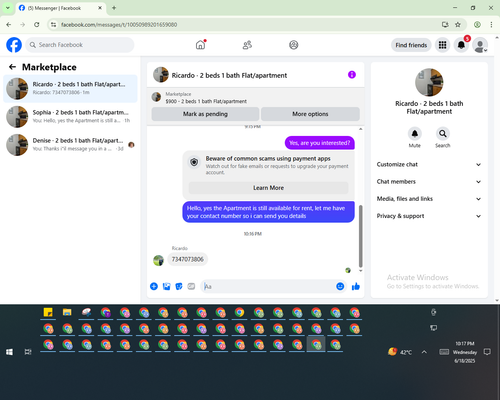The image size is (500, 400).
Task: Open a new browser tab
Action: 114,8
